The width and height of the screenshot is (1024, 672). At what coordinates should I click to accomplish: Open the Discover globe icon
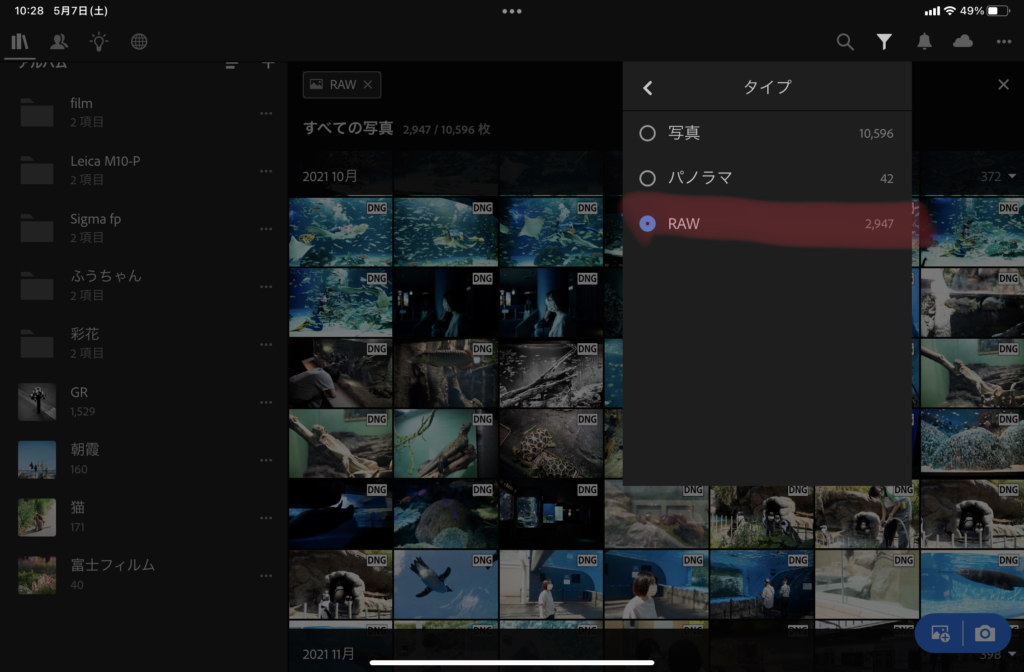point(139,42)
